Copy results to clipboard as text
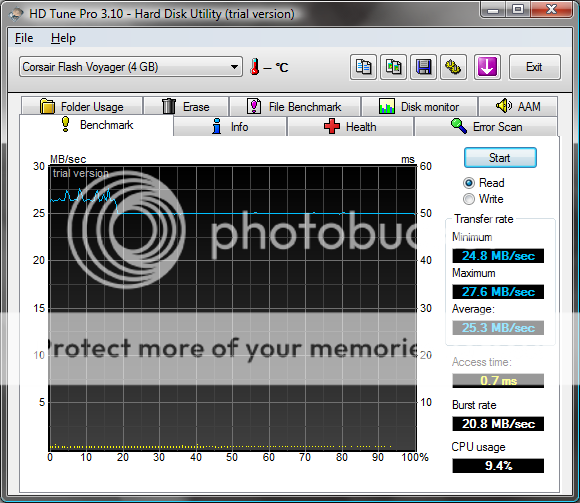The height and width of the screenshot is (503, 580). (x=363, y=67)
